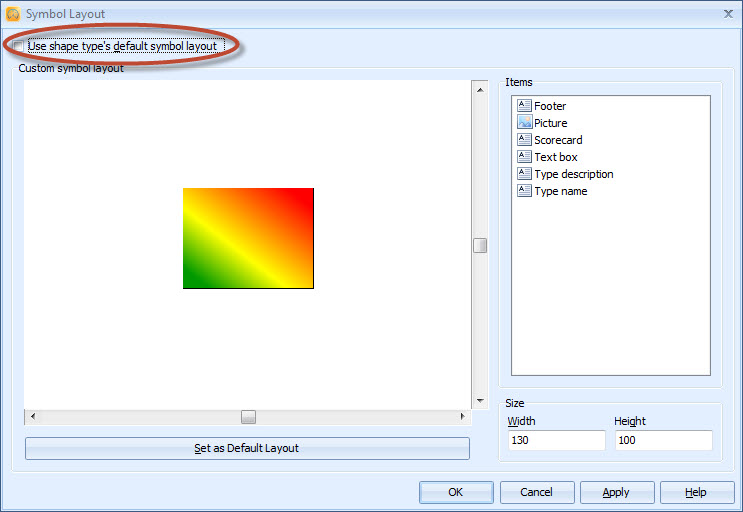This screenshot has width=743, height=512.
Task: Click the vertical scrollbar up arrow
Action: point(480,89)
